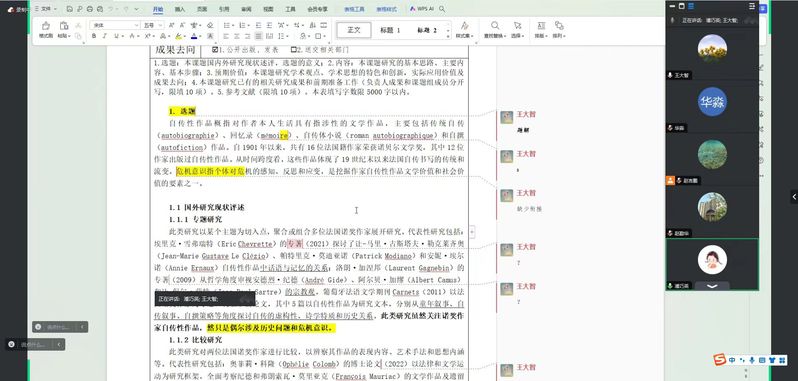Image resolution: width=798 pixels, height=381 pixels.
Task: Open the font name dropdown
Action: pos(115,25)
